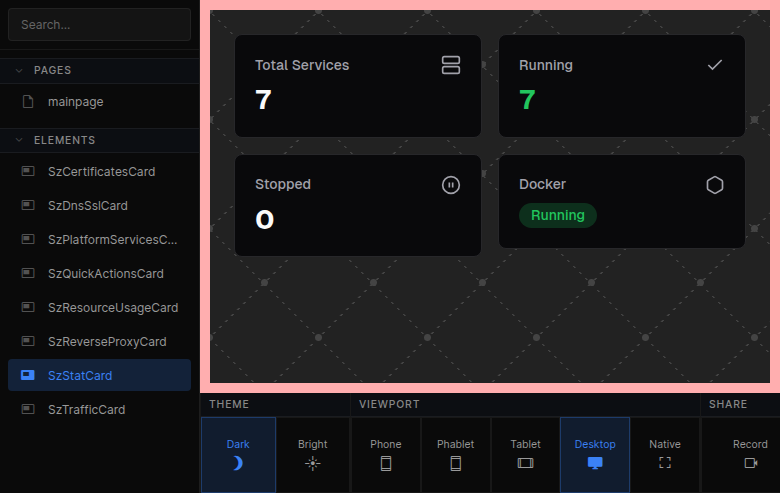Set viewport to Desktop
This screenshot has width=780, height=493.
pos(595,454)
